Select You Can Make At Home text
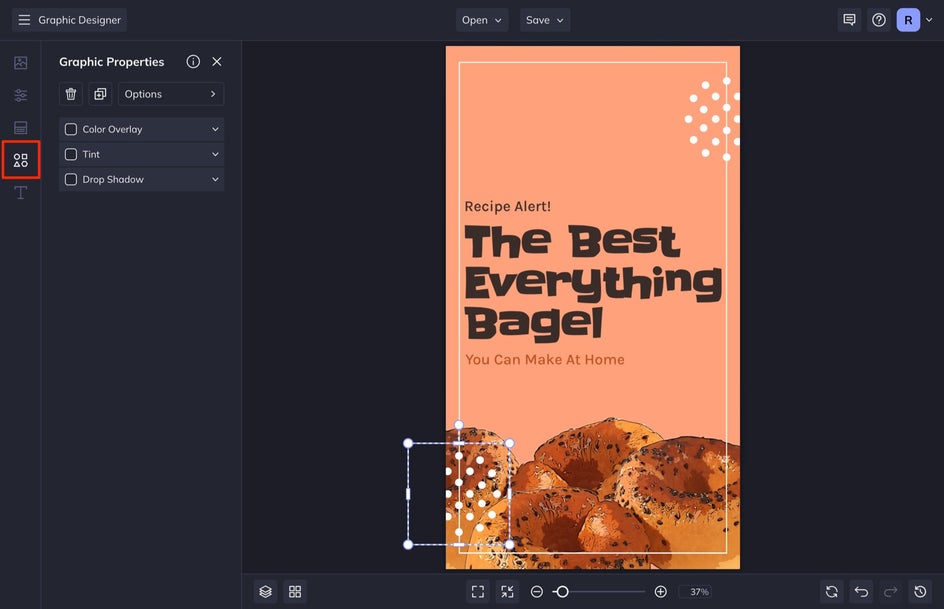Viewport: 944px width, 609px height. pos(545,359)
